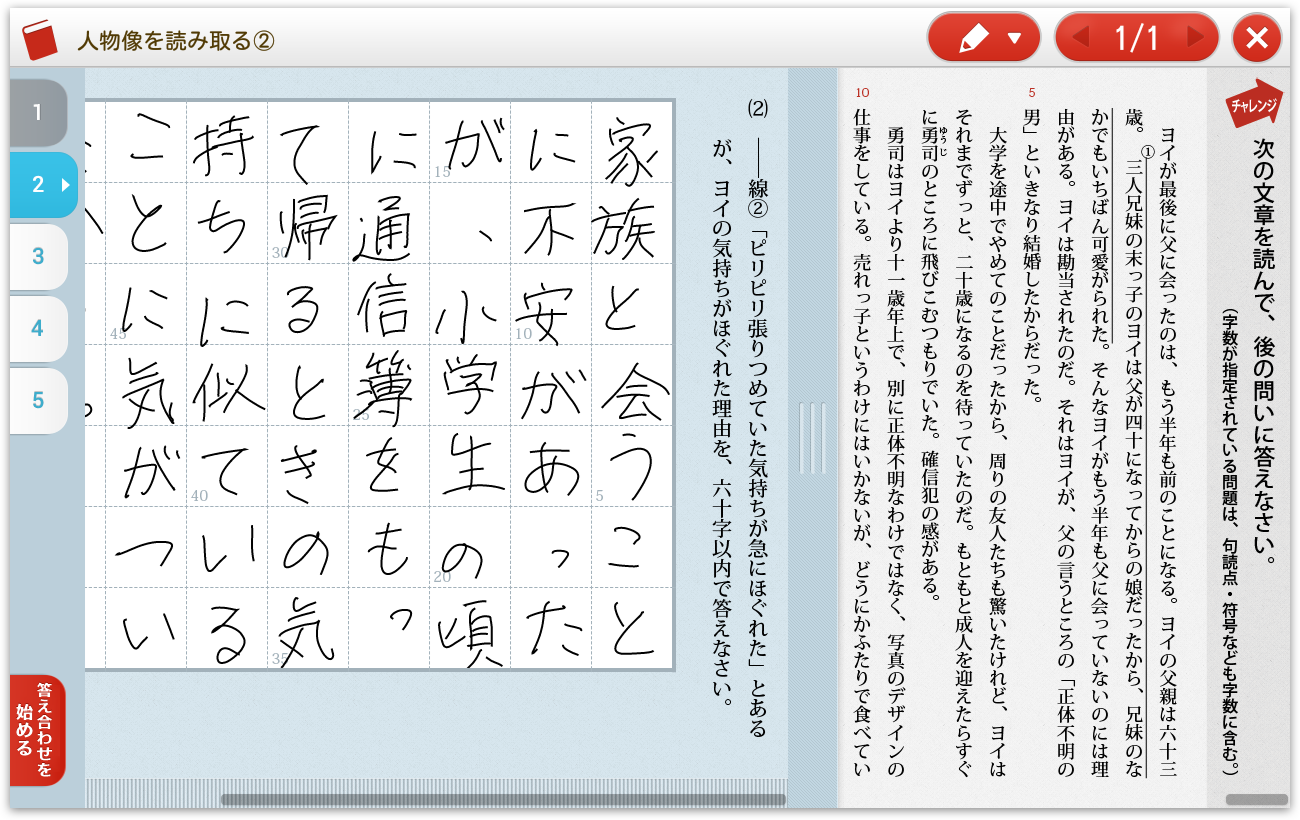
Task: Click the handwritten 安 answer cell
Action: (x=551, y=303)
